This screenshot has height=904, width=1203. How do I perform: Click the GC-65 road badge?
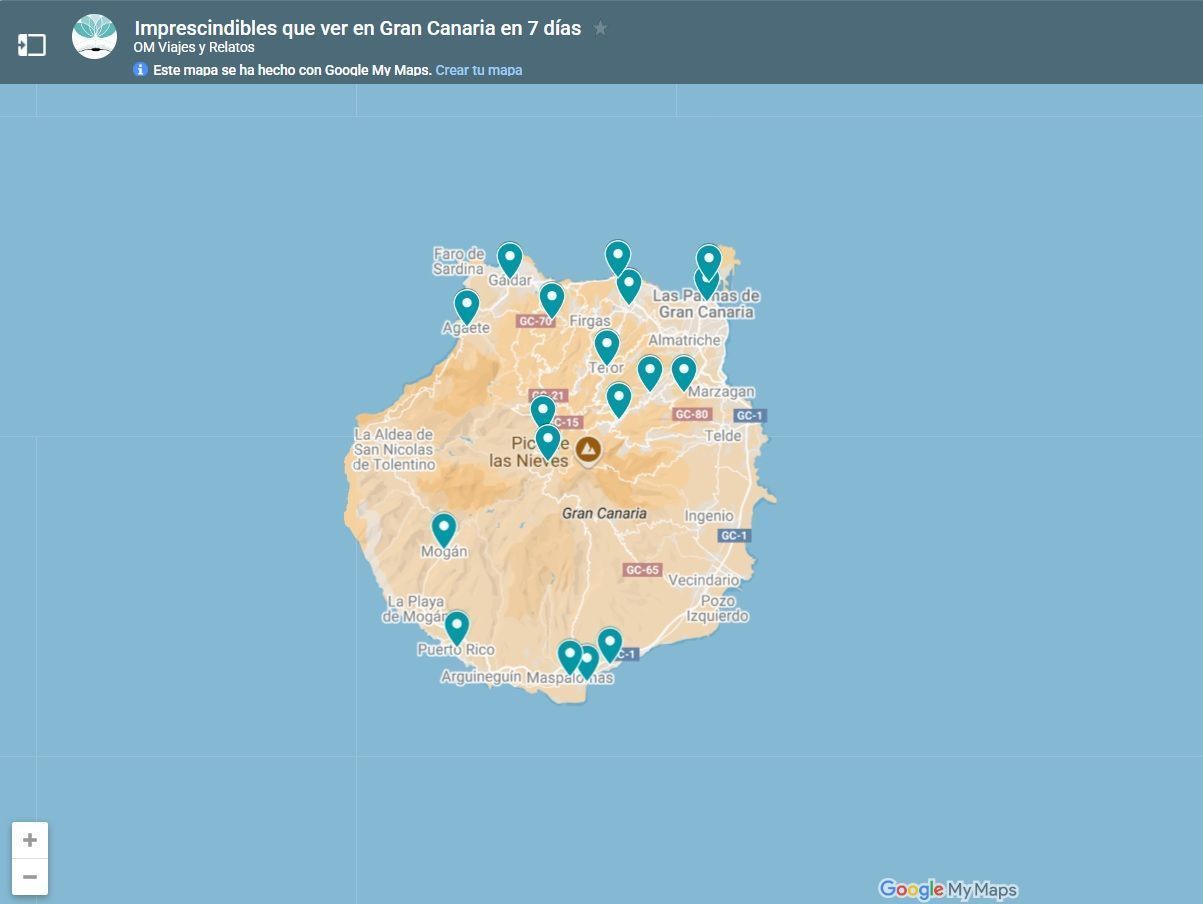[x=642, y=570]
